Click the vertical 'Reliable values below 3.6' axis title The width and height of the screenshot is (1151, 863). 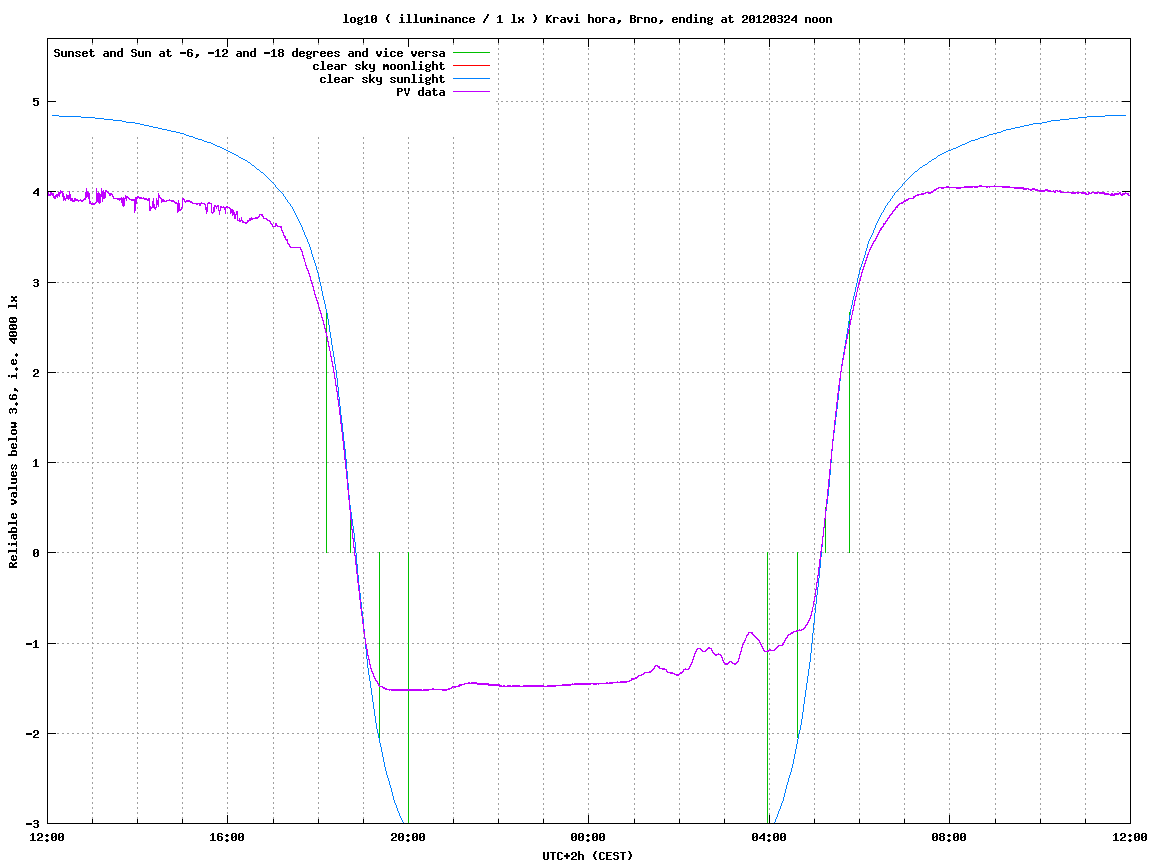13,432
